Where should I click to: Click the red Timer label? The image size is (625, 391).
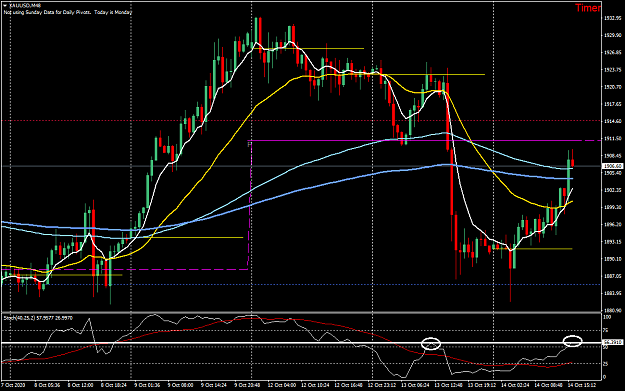coord(588,8)
